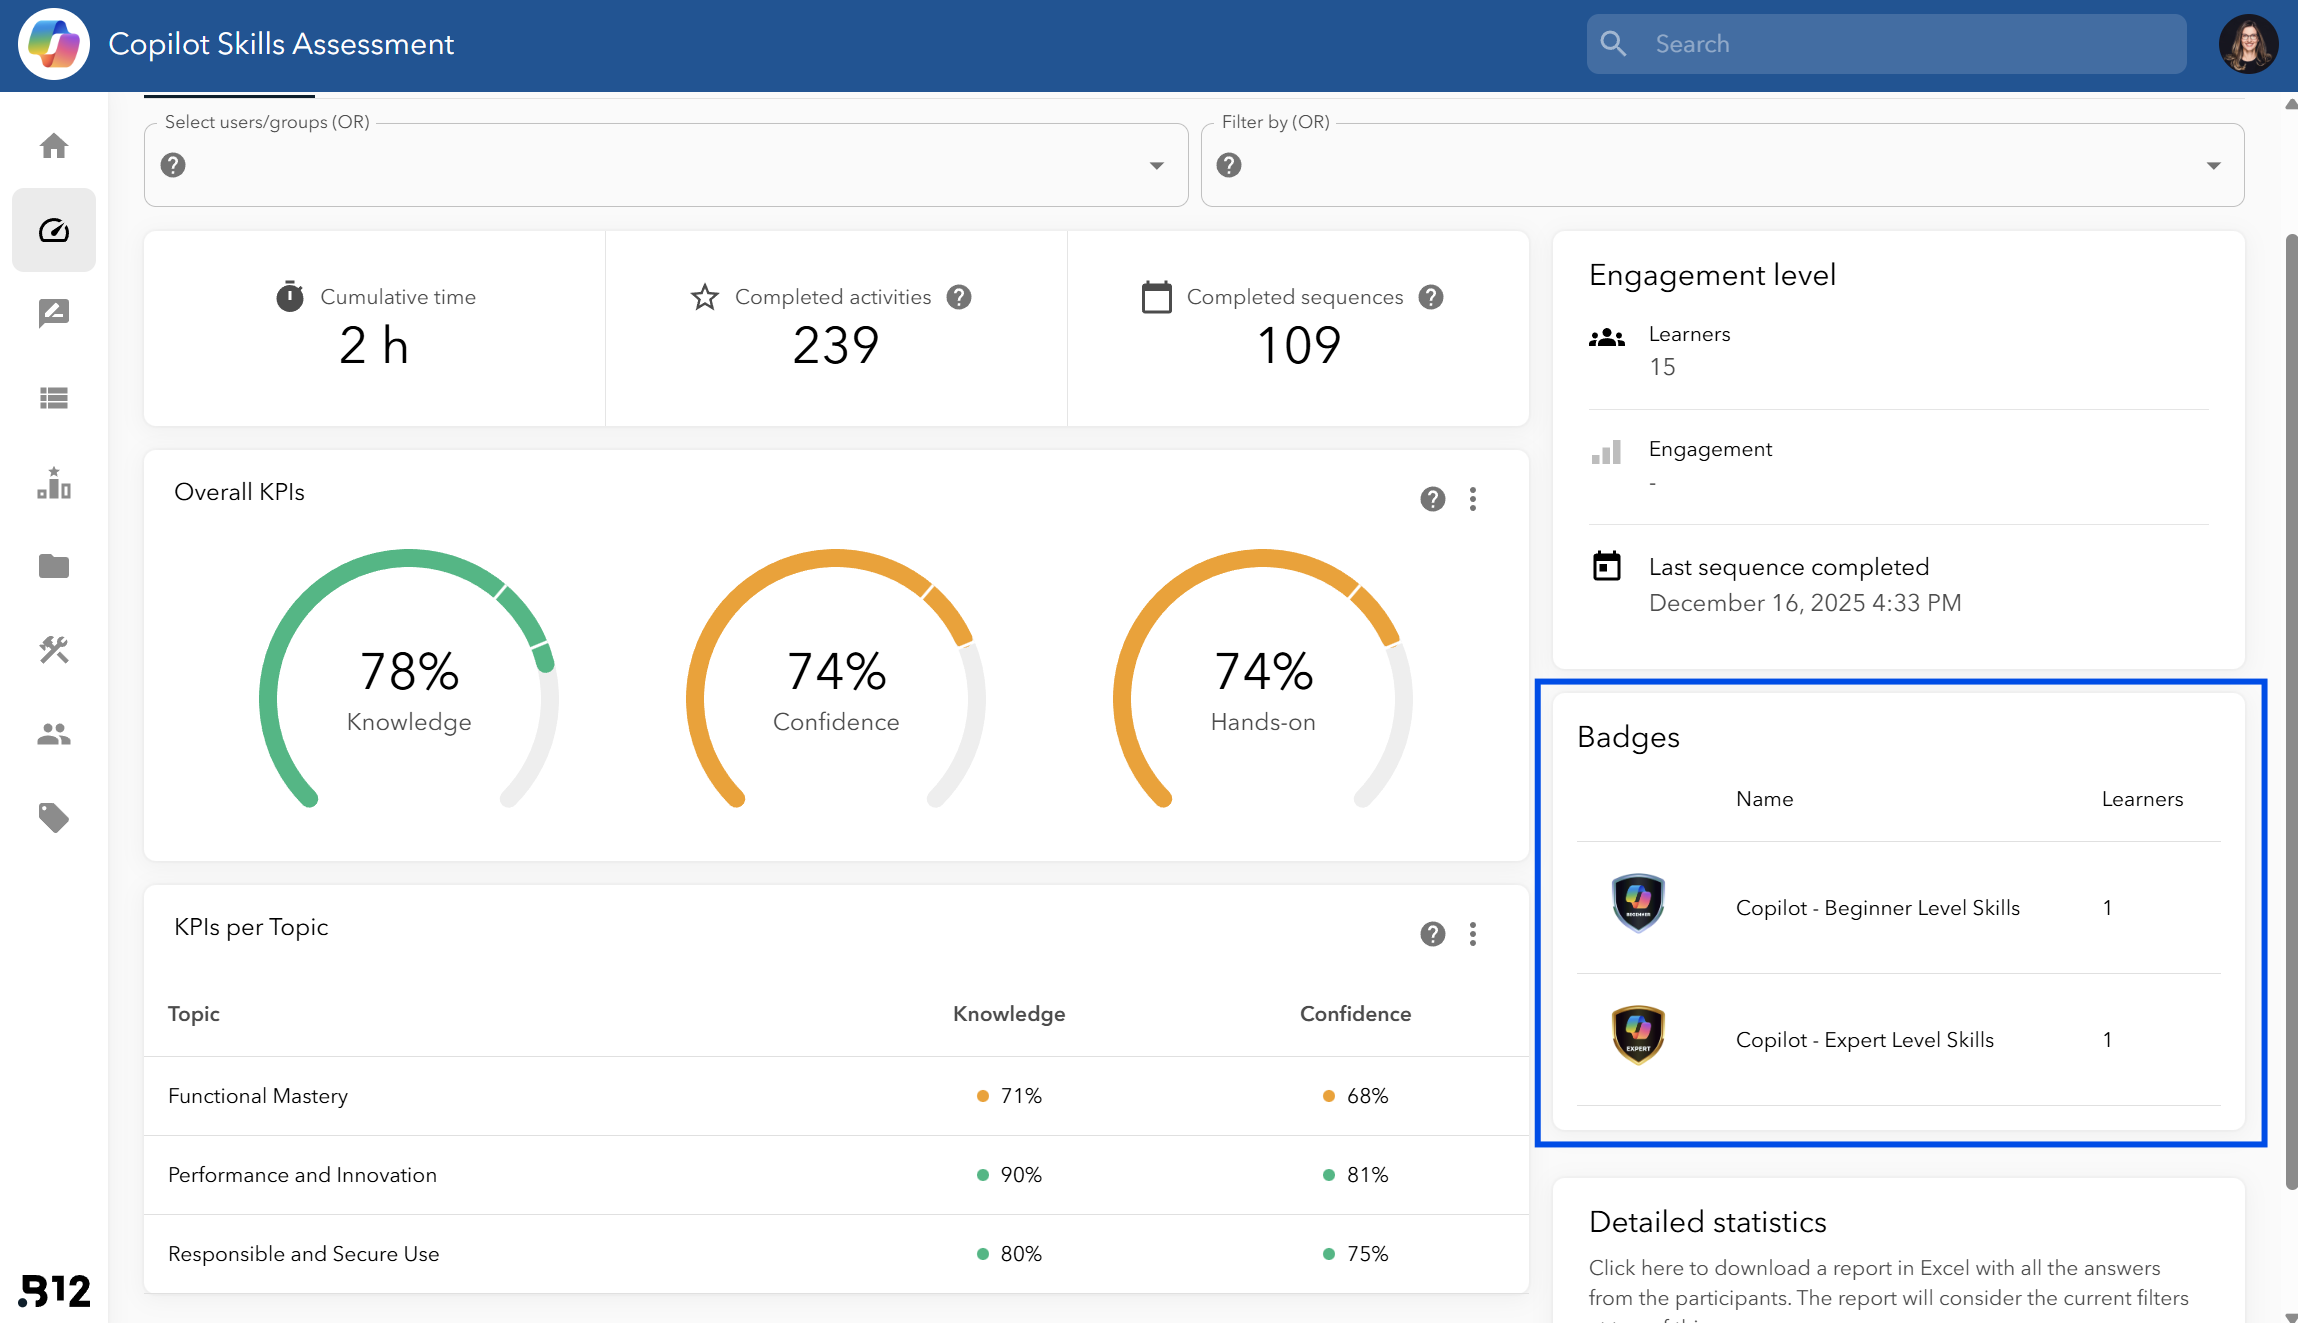This screenshot has height=1323, width=2298.
Task: Open the tools wrench-hammer sidebar icon
Action: (x=54, y=650)
